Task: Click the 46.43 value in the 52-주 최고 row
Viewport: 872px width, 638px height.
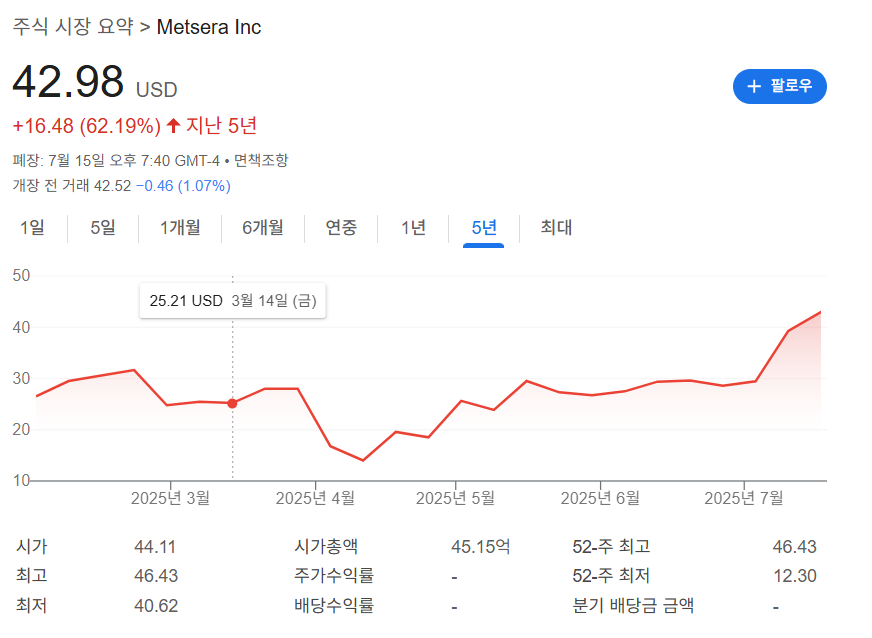Action: 795,547
